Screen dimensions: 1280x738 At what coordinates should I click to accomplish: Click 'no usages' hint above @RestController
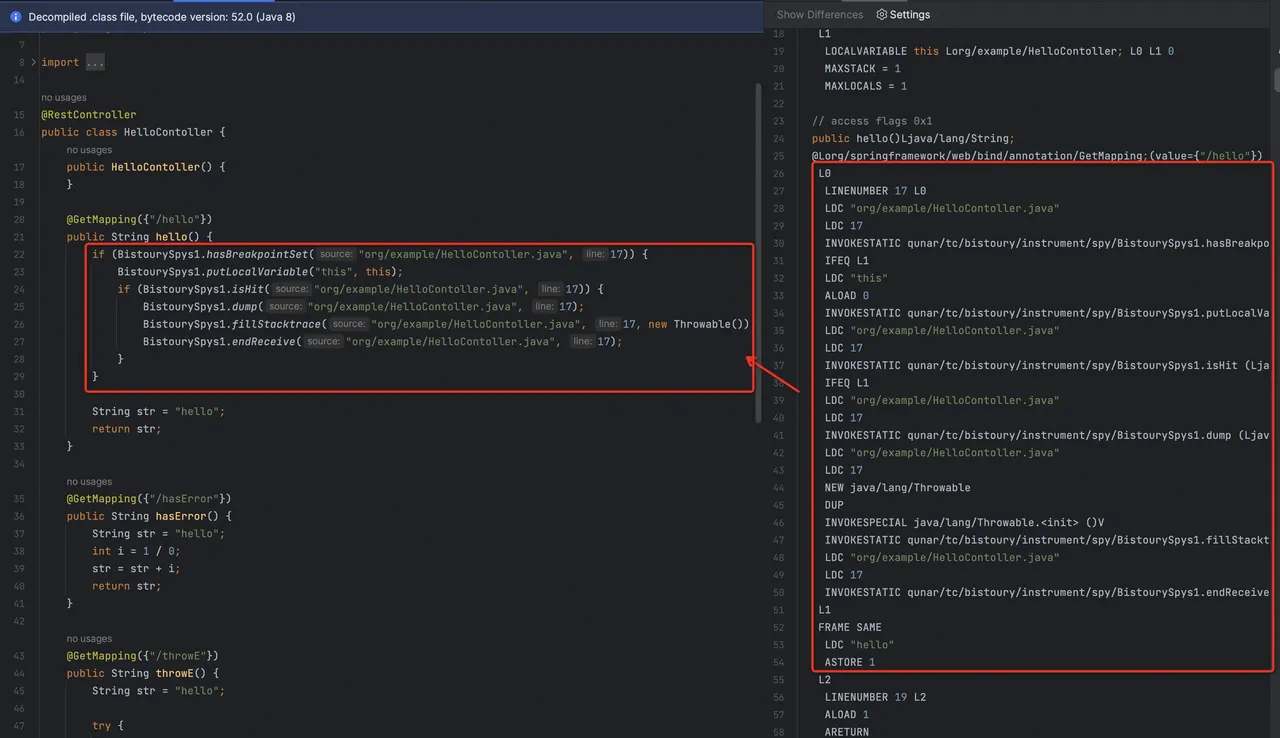point(64,98)
